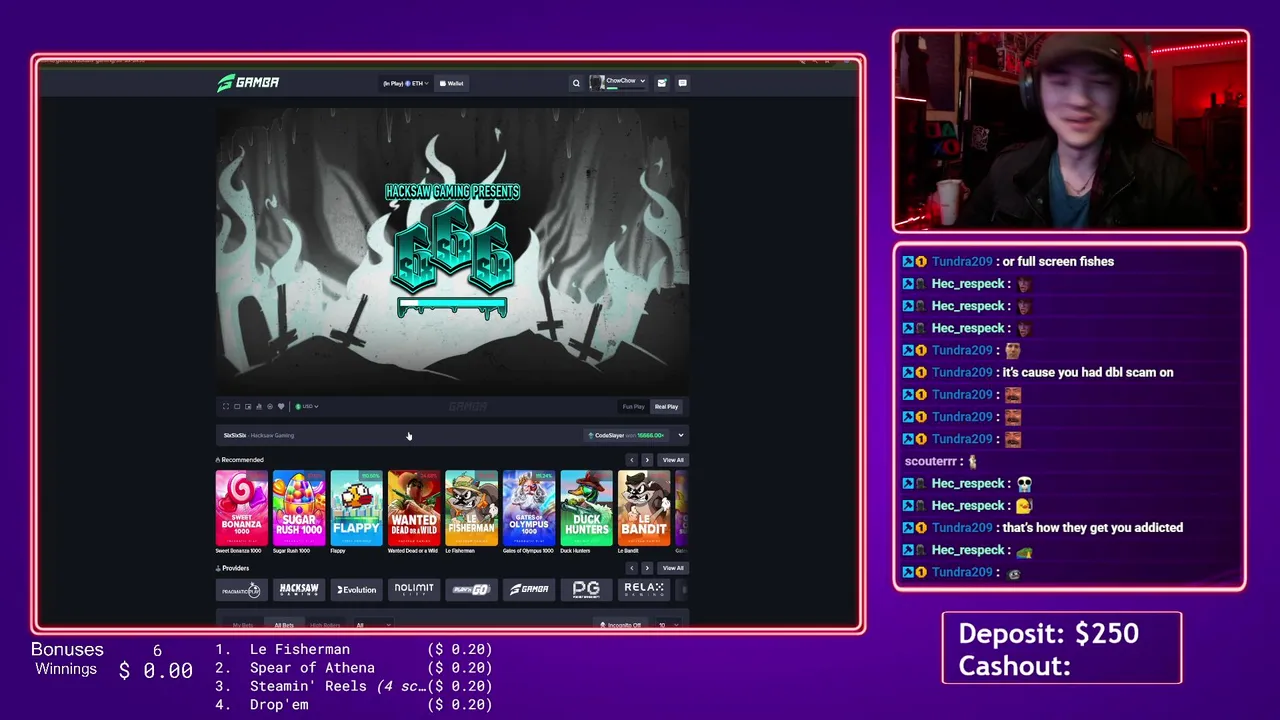1280x720 pixels.
Task: Click the CodeSlayer recent win badge
Action: tap(627, 435)
